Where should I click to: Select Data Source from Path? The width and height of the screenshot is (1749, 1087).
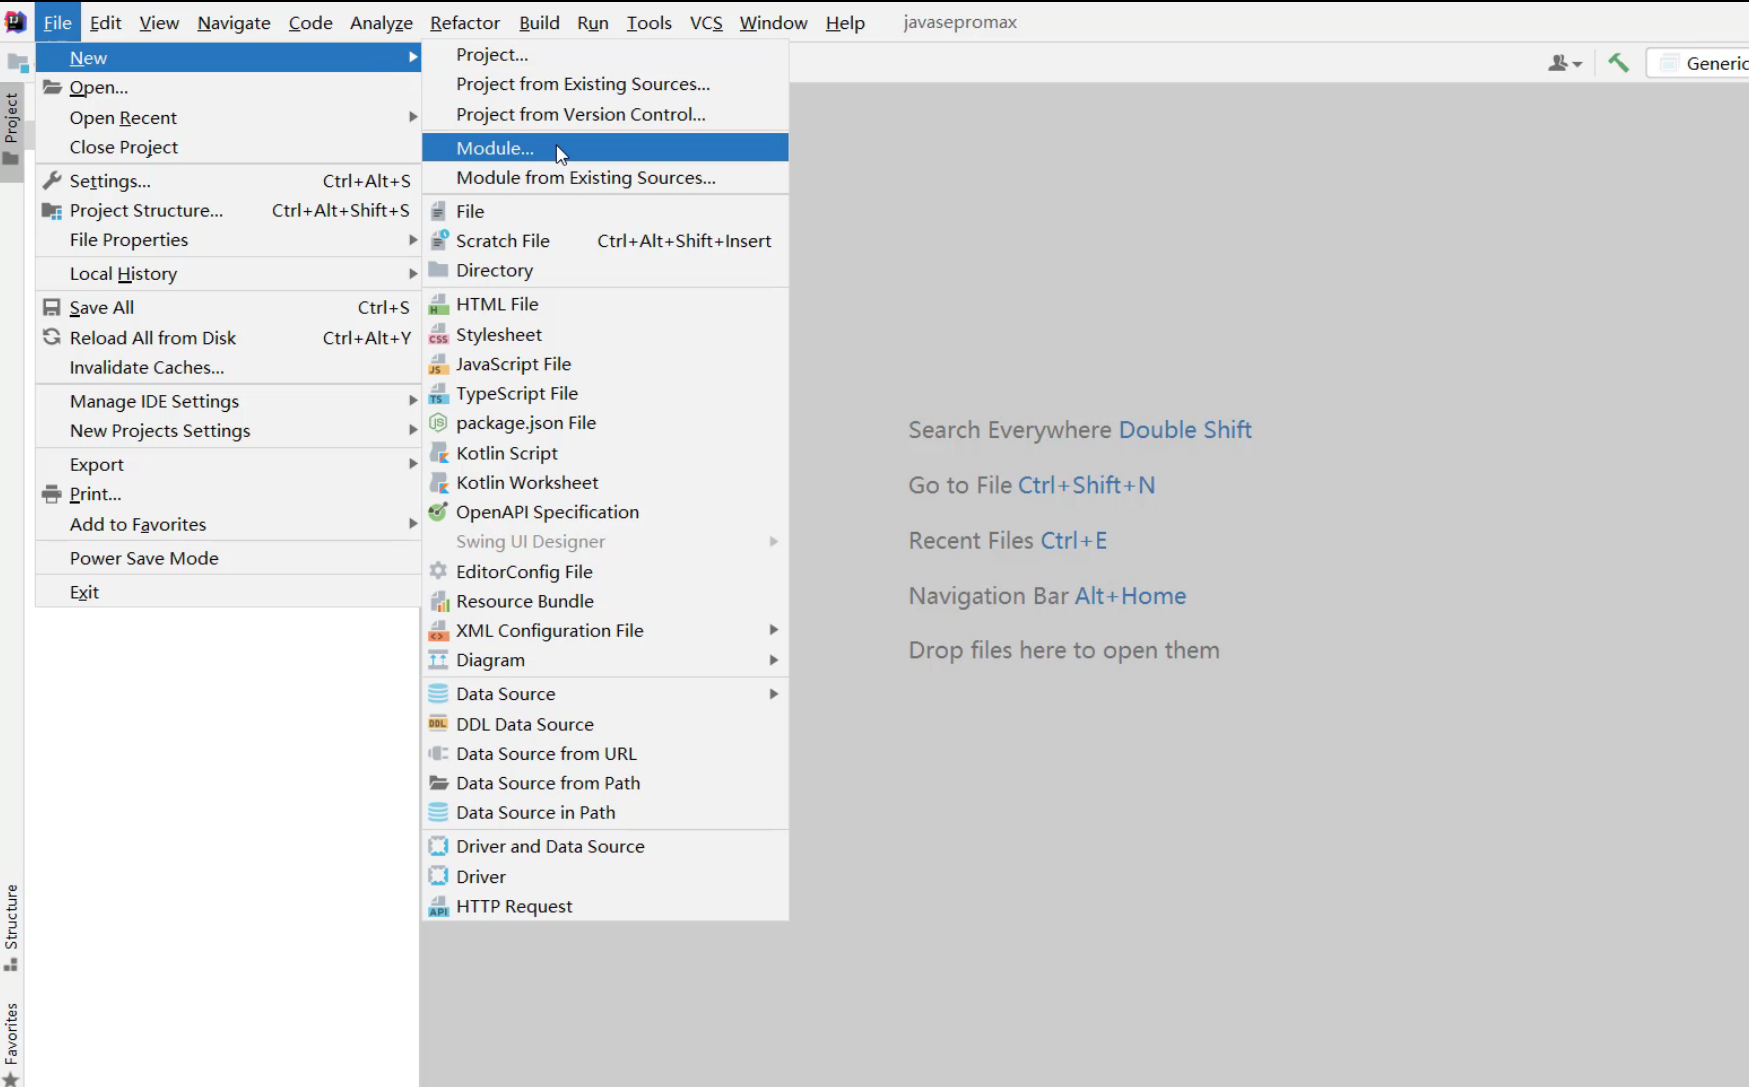[x=605, y=783]
